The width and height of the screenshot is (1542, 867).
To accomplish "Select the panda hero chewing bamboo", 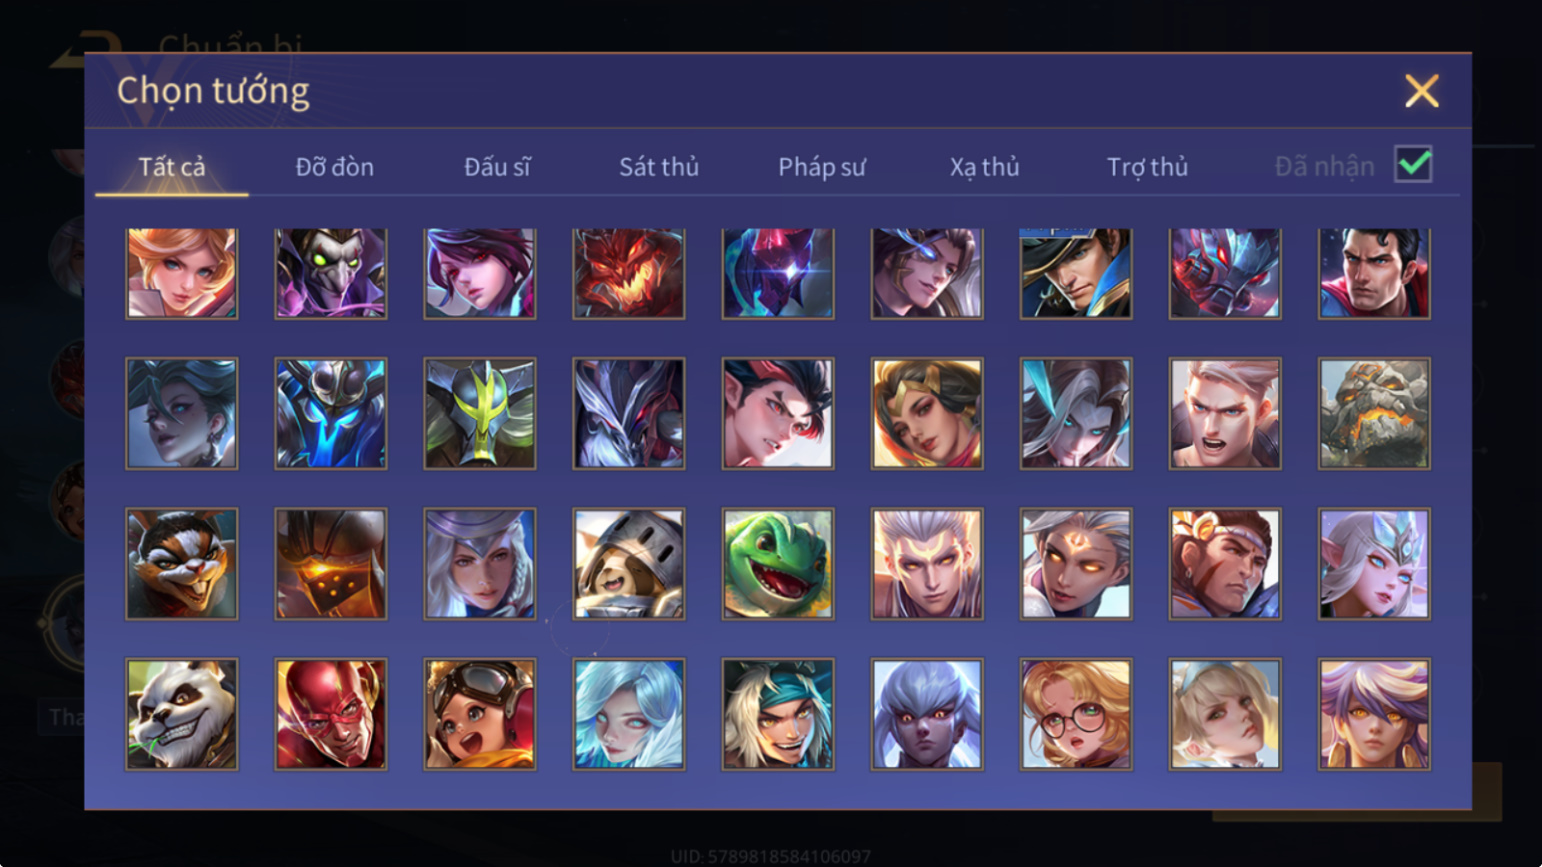I will click(182, 714).
